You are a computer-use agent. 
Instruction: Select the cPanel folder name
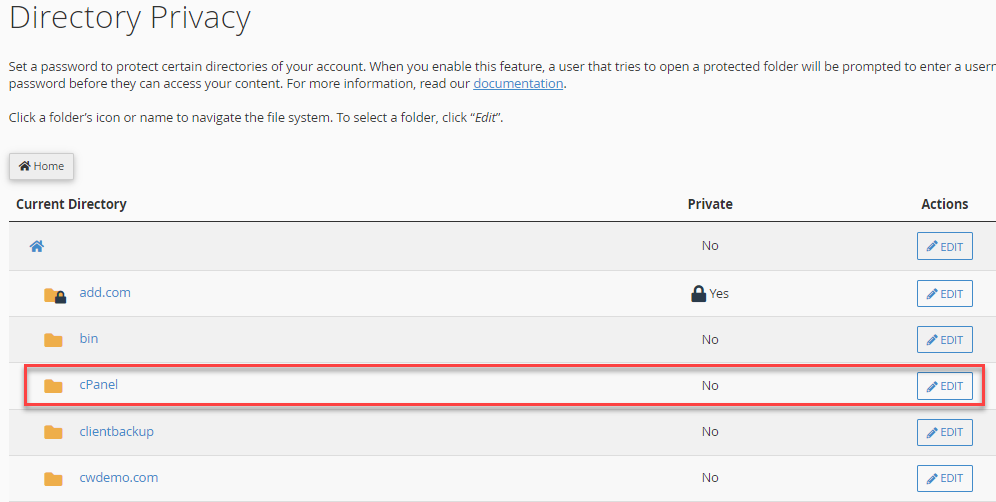coord(99,385)
